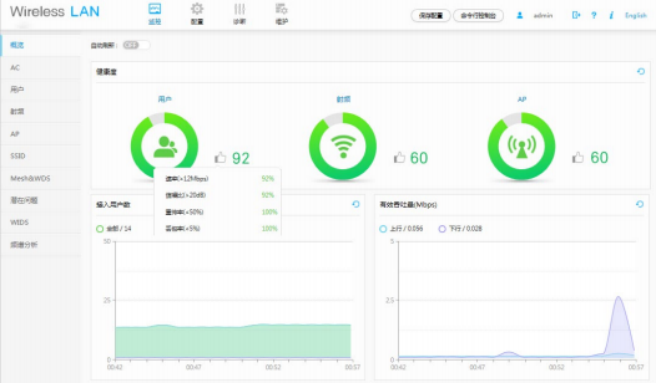Click tooltip row "(>20dB)" signal 92%
Viewport: 657px width, 383px height.
click(x=220, y=195)
